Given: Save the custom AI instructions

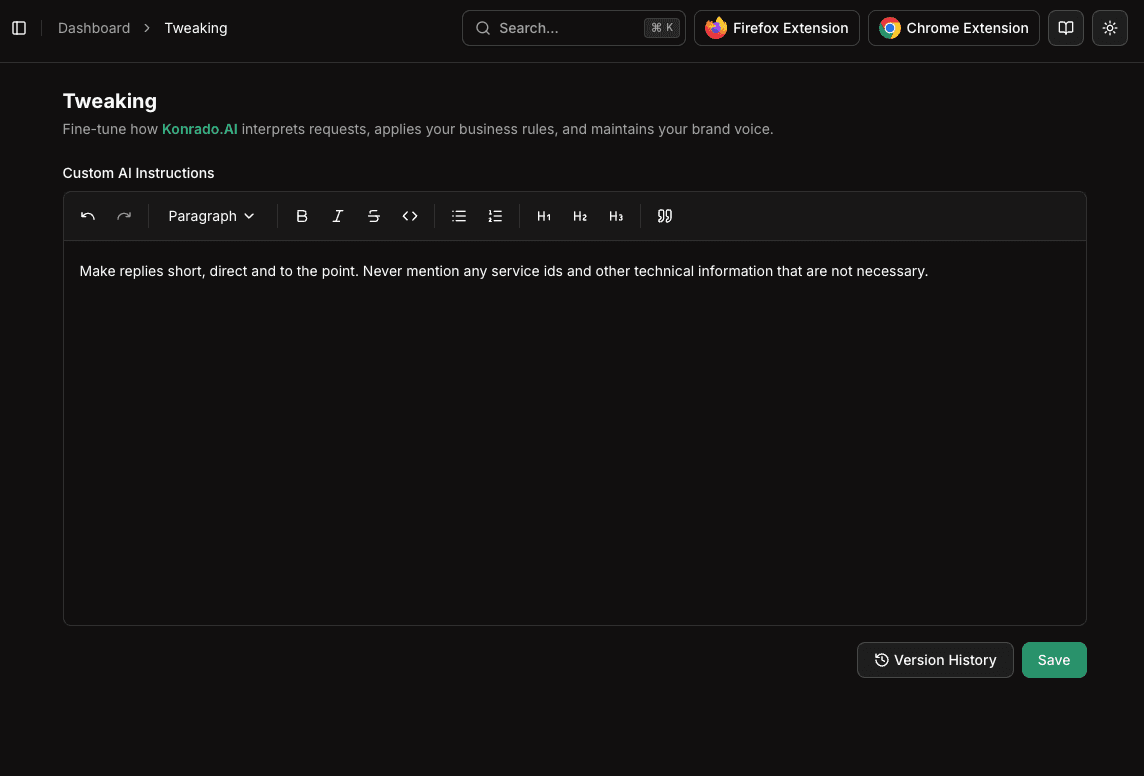Looking at the screenshot, I should click(x=1054, y=660).
